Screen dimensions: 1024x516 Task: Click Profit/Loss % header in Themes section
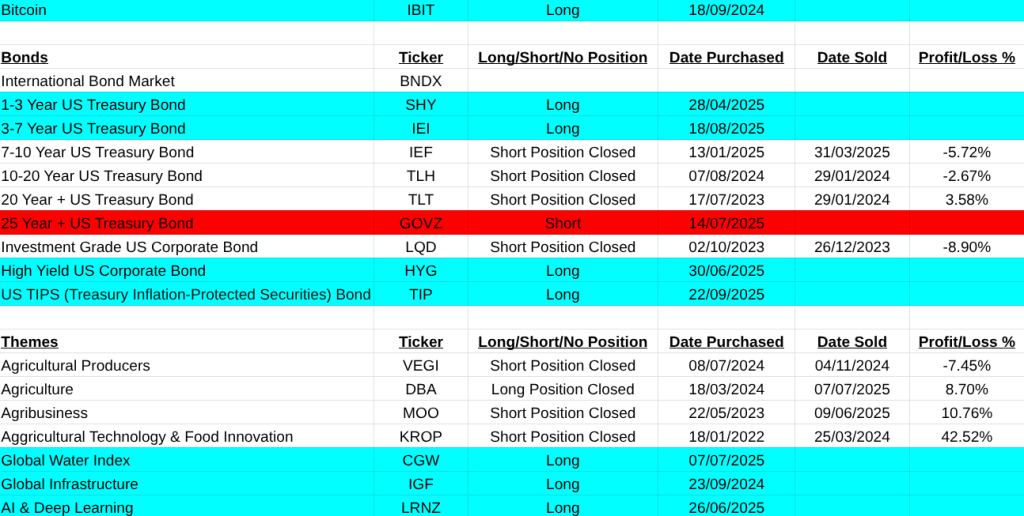(966, 342)
